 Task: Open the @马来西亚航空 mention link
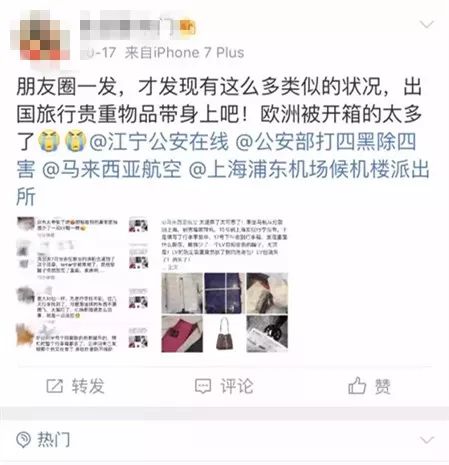(x=112, y=169)
